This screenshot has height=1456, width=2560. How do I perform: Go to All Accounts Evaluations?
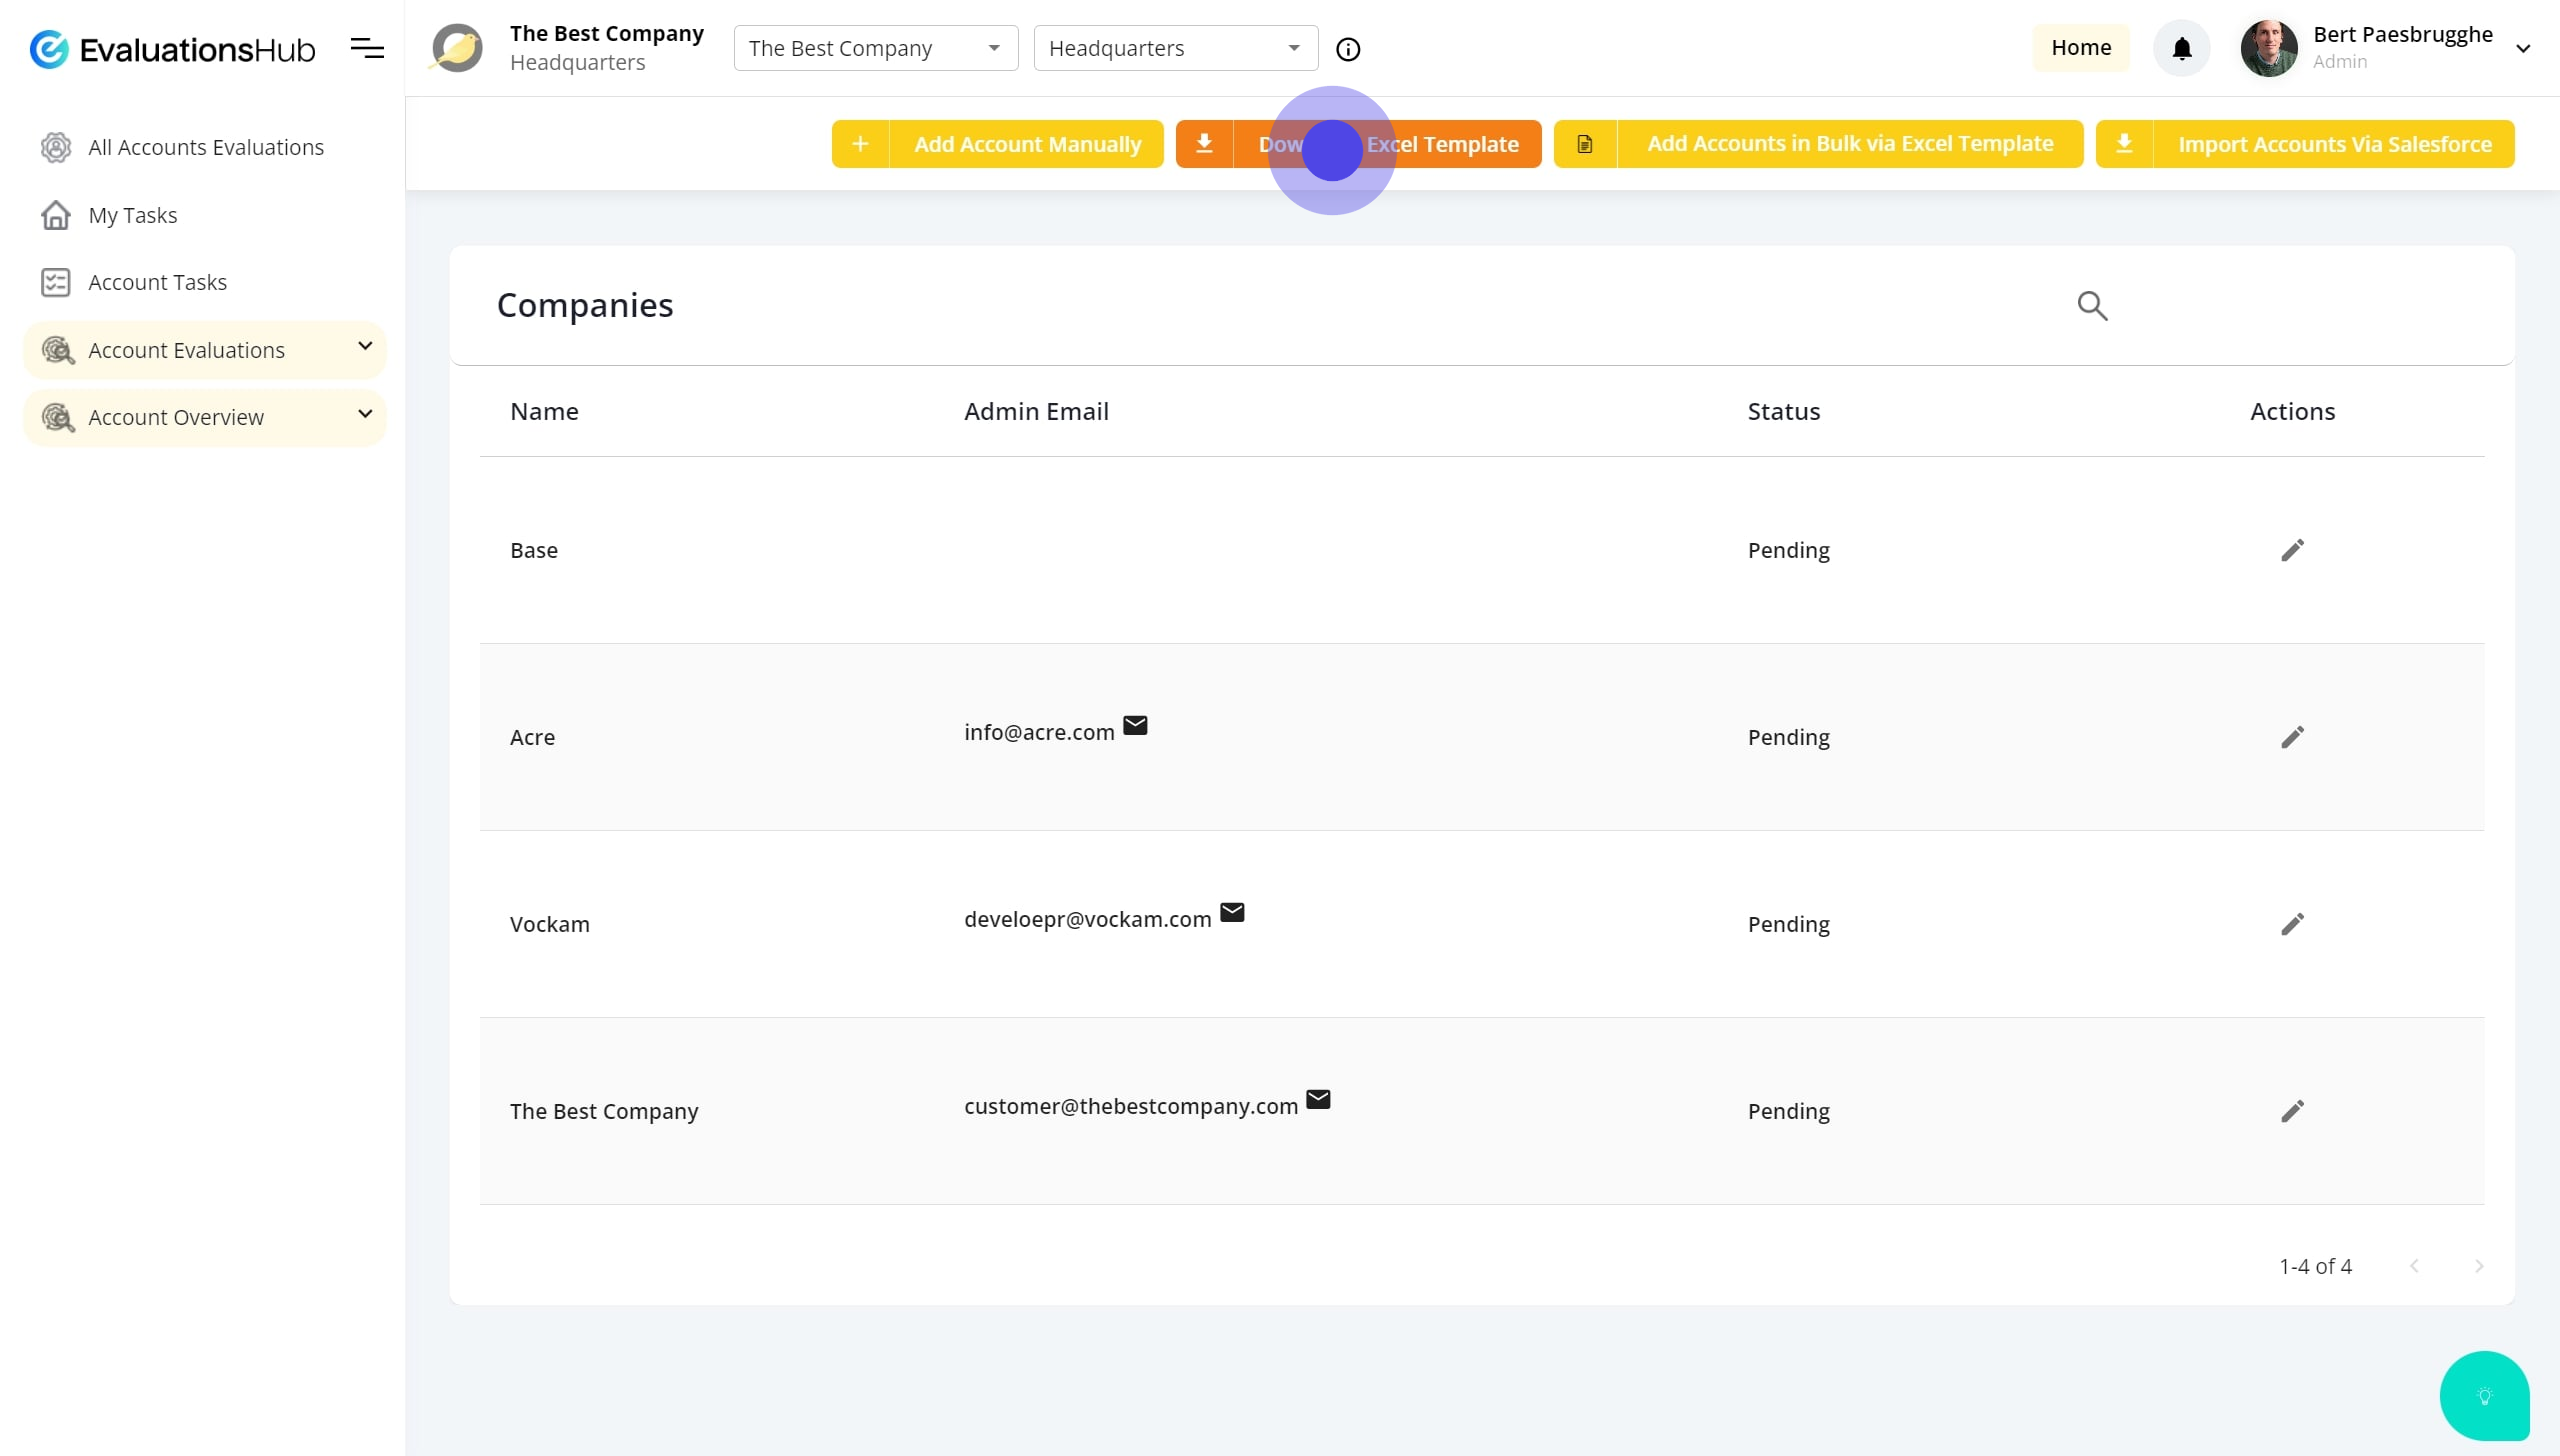pos(205,147)
